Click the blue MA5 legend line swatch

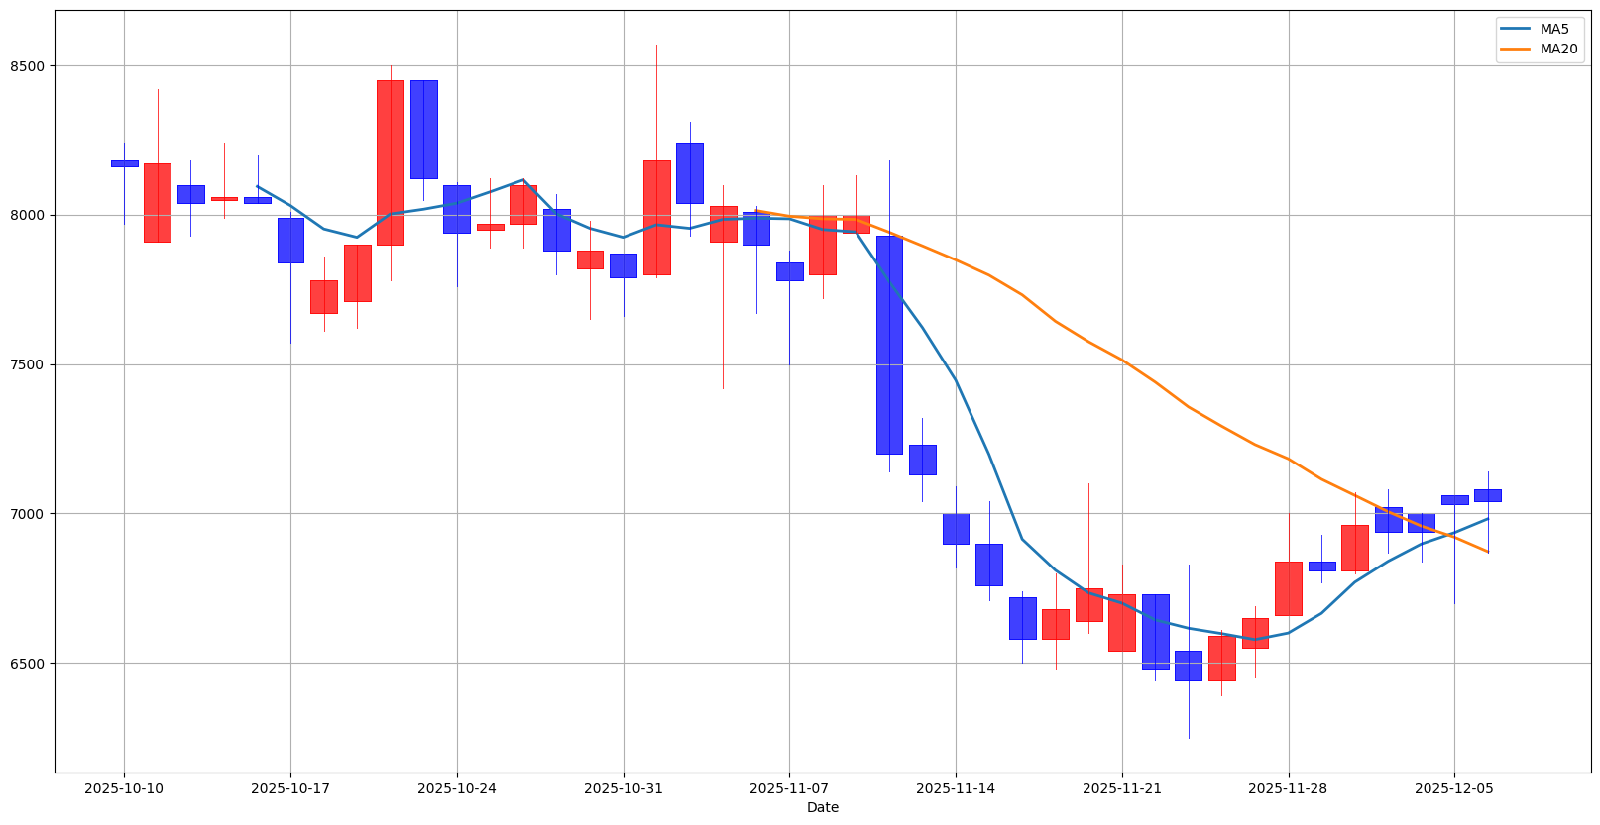(1516, 30)
